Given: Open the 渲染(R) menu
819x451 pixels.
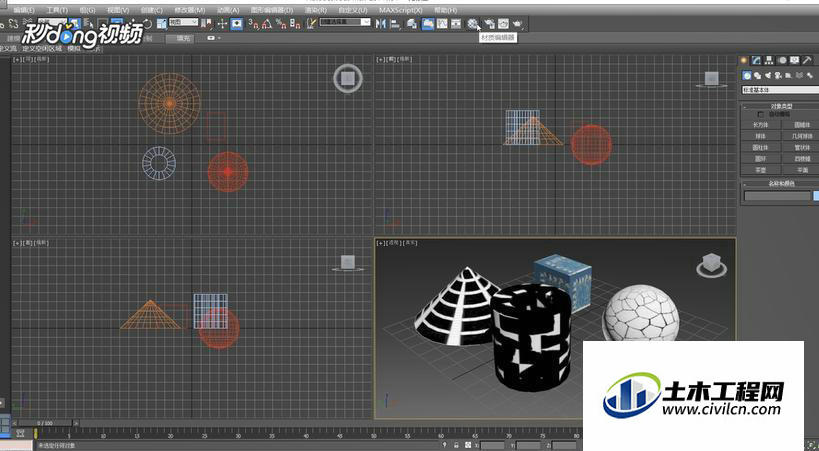Looking at the screenshot, I should 315,10.
